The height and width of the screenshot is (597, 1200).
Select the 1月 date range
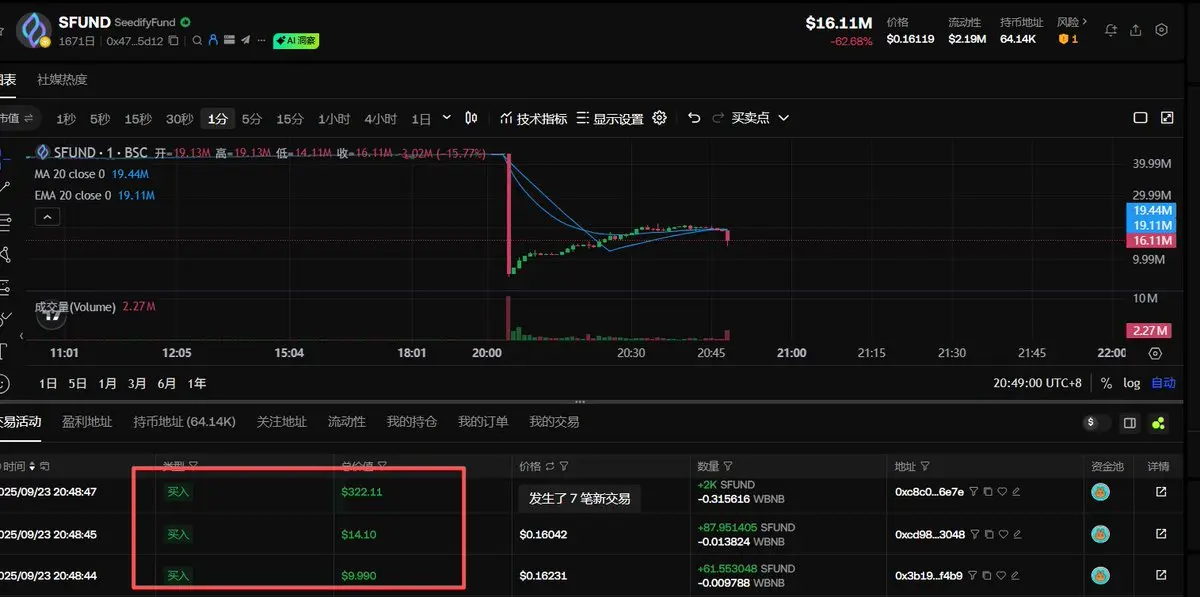(107, 383)
